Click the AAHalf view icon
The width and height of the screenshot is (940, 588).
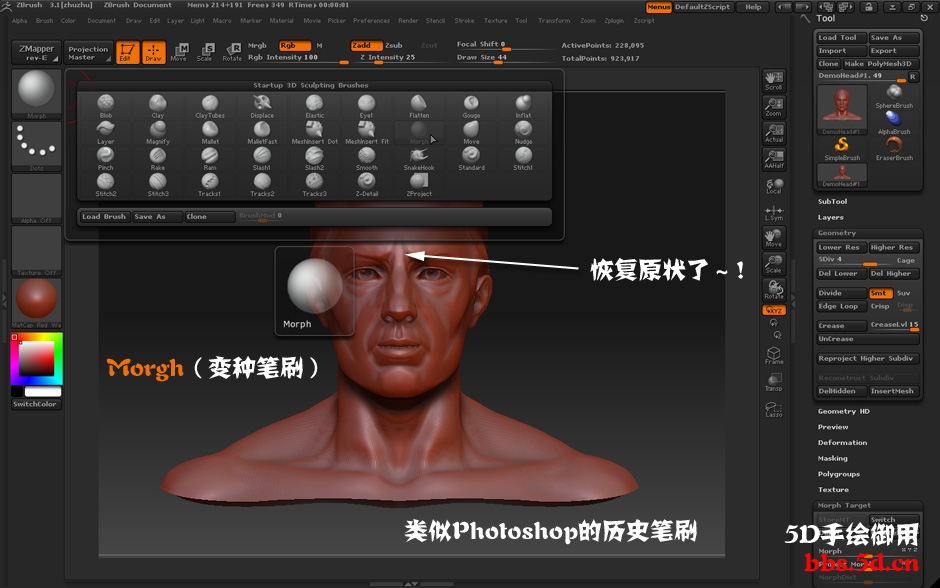[x=773, y=159]
